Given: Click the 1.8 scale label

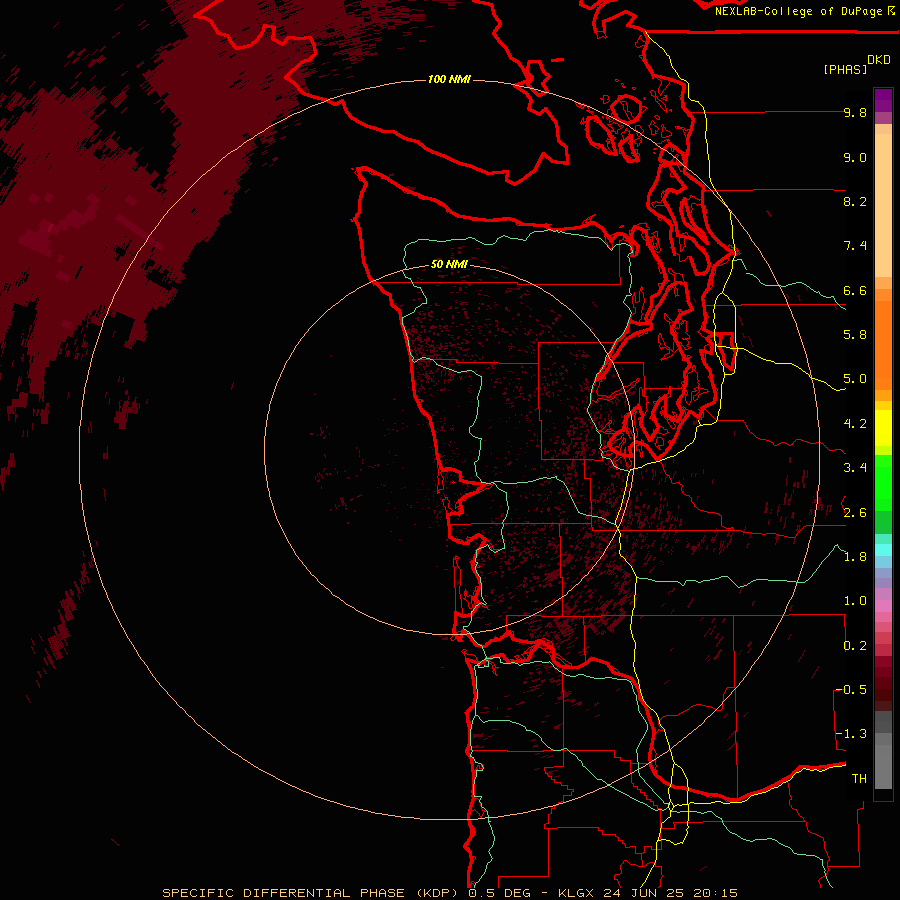Looking at the screenshot, I should tap(855, 557).
